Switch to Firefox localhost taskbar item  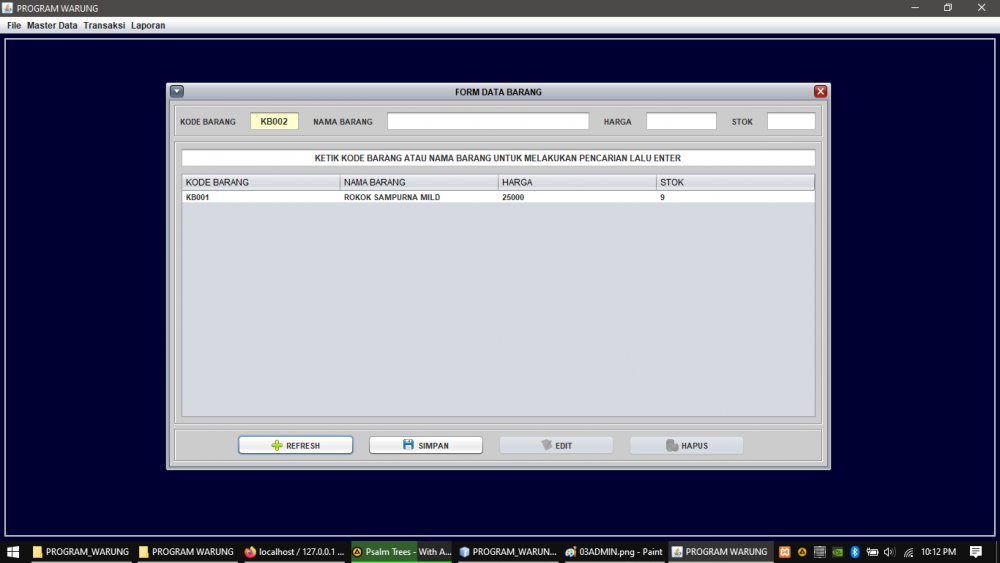click(x=295, y=551)
